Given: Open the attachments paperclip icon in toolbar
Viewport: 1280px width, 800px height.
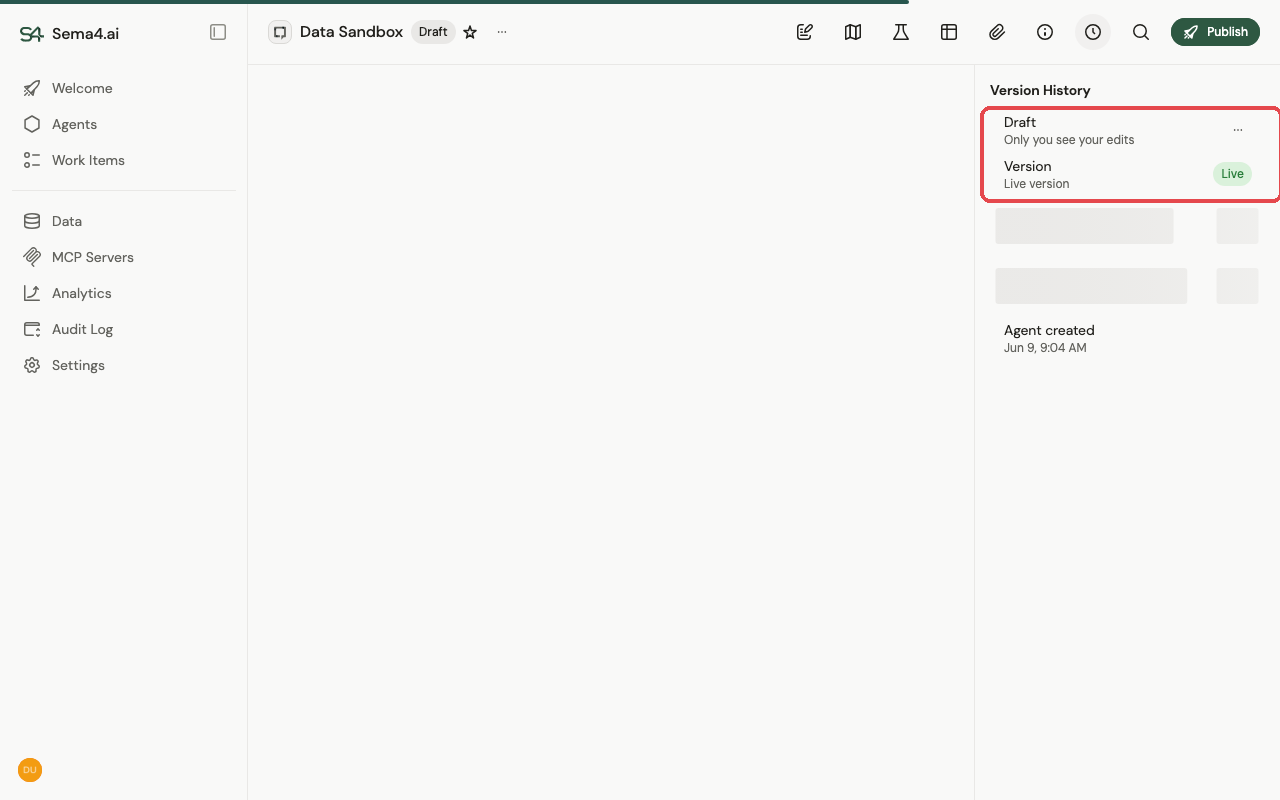Looking at the screenshot, I should point(997,32).
